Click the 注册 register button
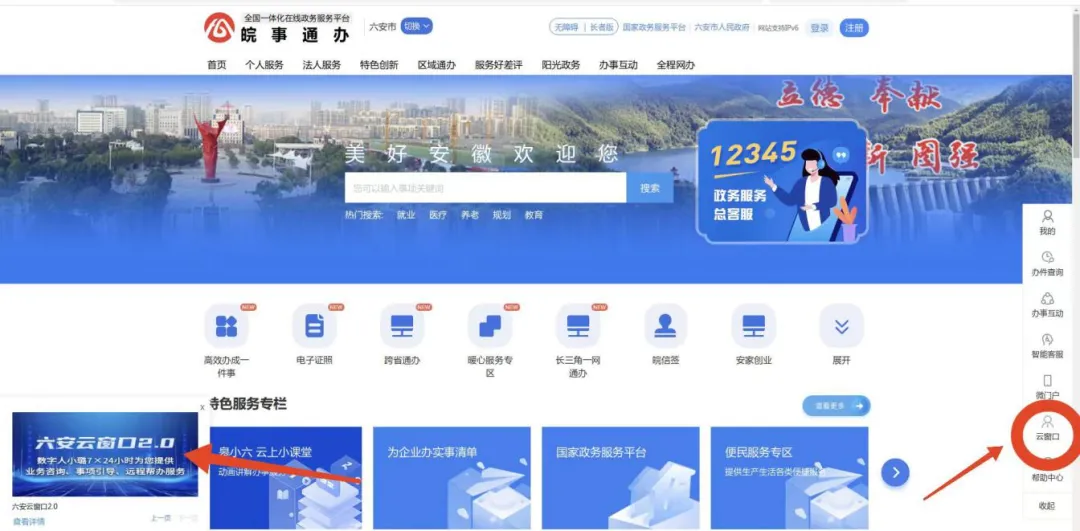1080x531 pixels. tap(854, 28)
